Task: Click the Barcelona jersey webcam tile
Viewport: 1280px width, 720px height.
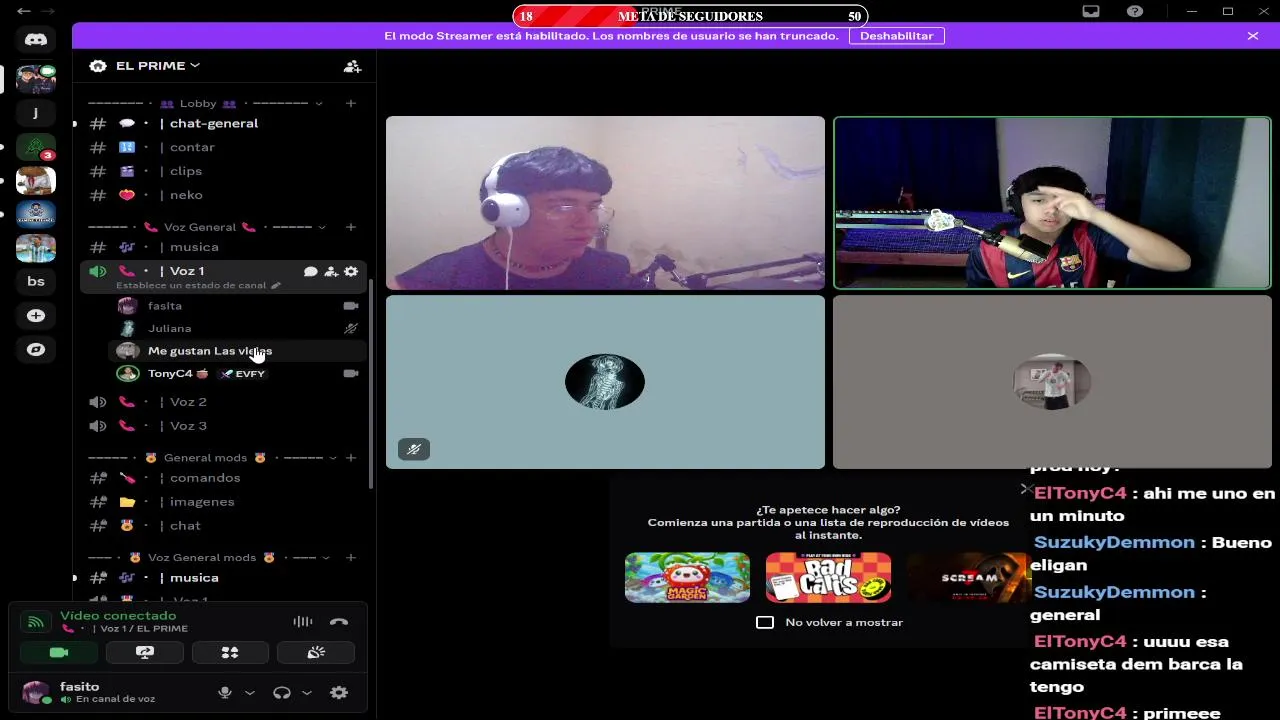Action: pos(1052,203)
